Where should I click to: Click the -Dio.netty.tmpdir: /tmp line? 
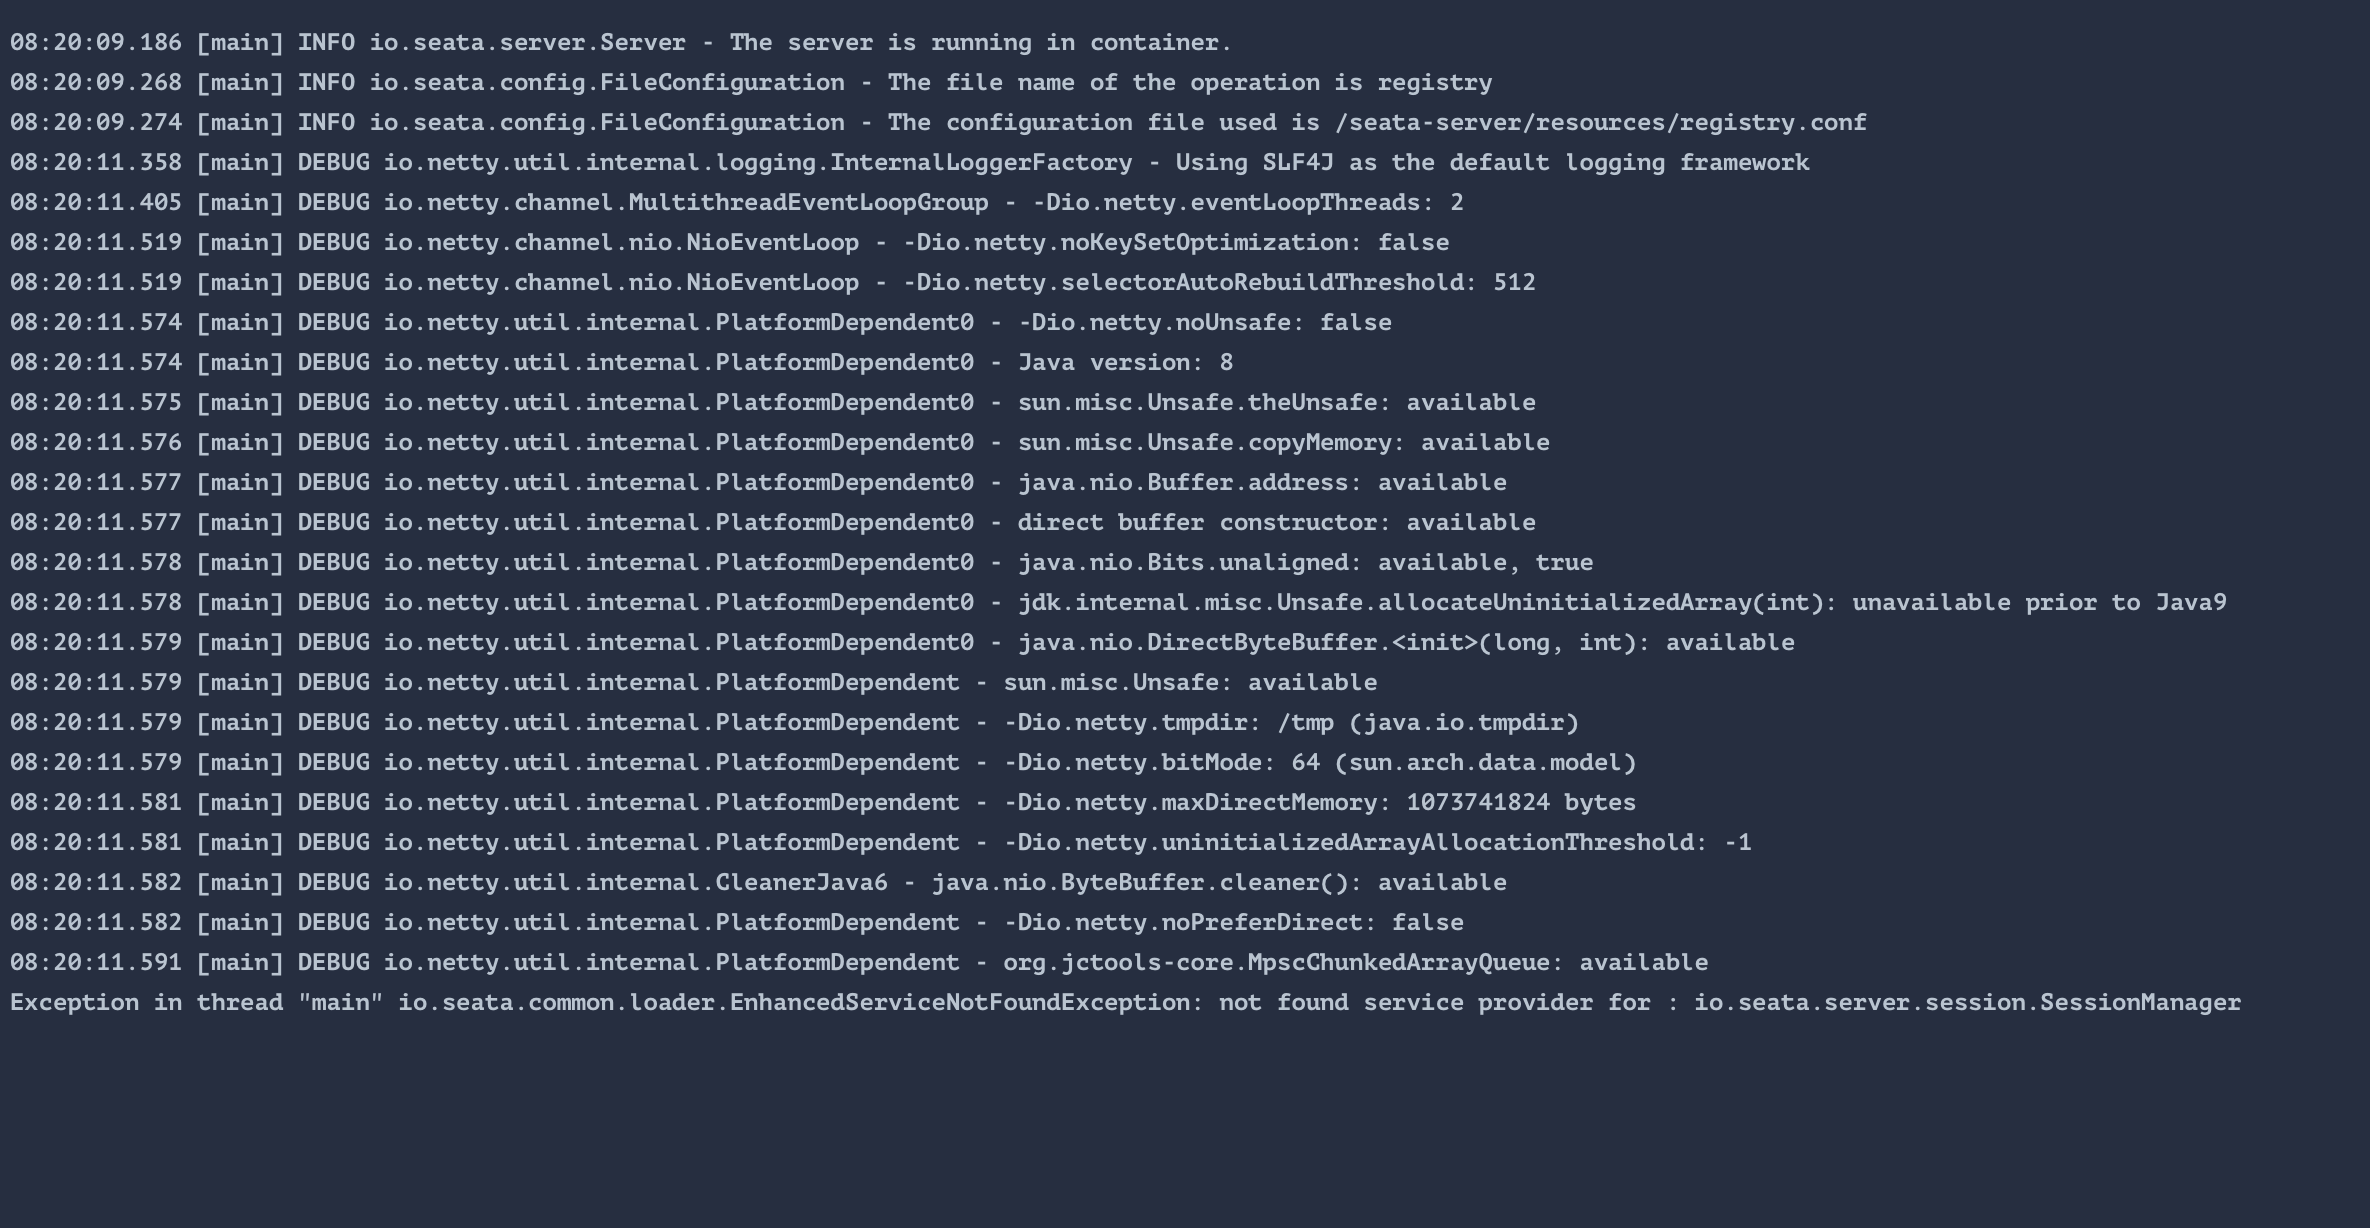[x=795, y=722]
